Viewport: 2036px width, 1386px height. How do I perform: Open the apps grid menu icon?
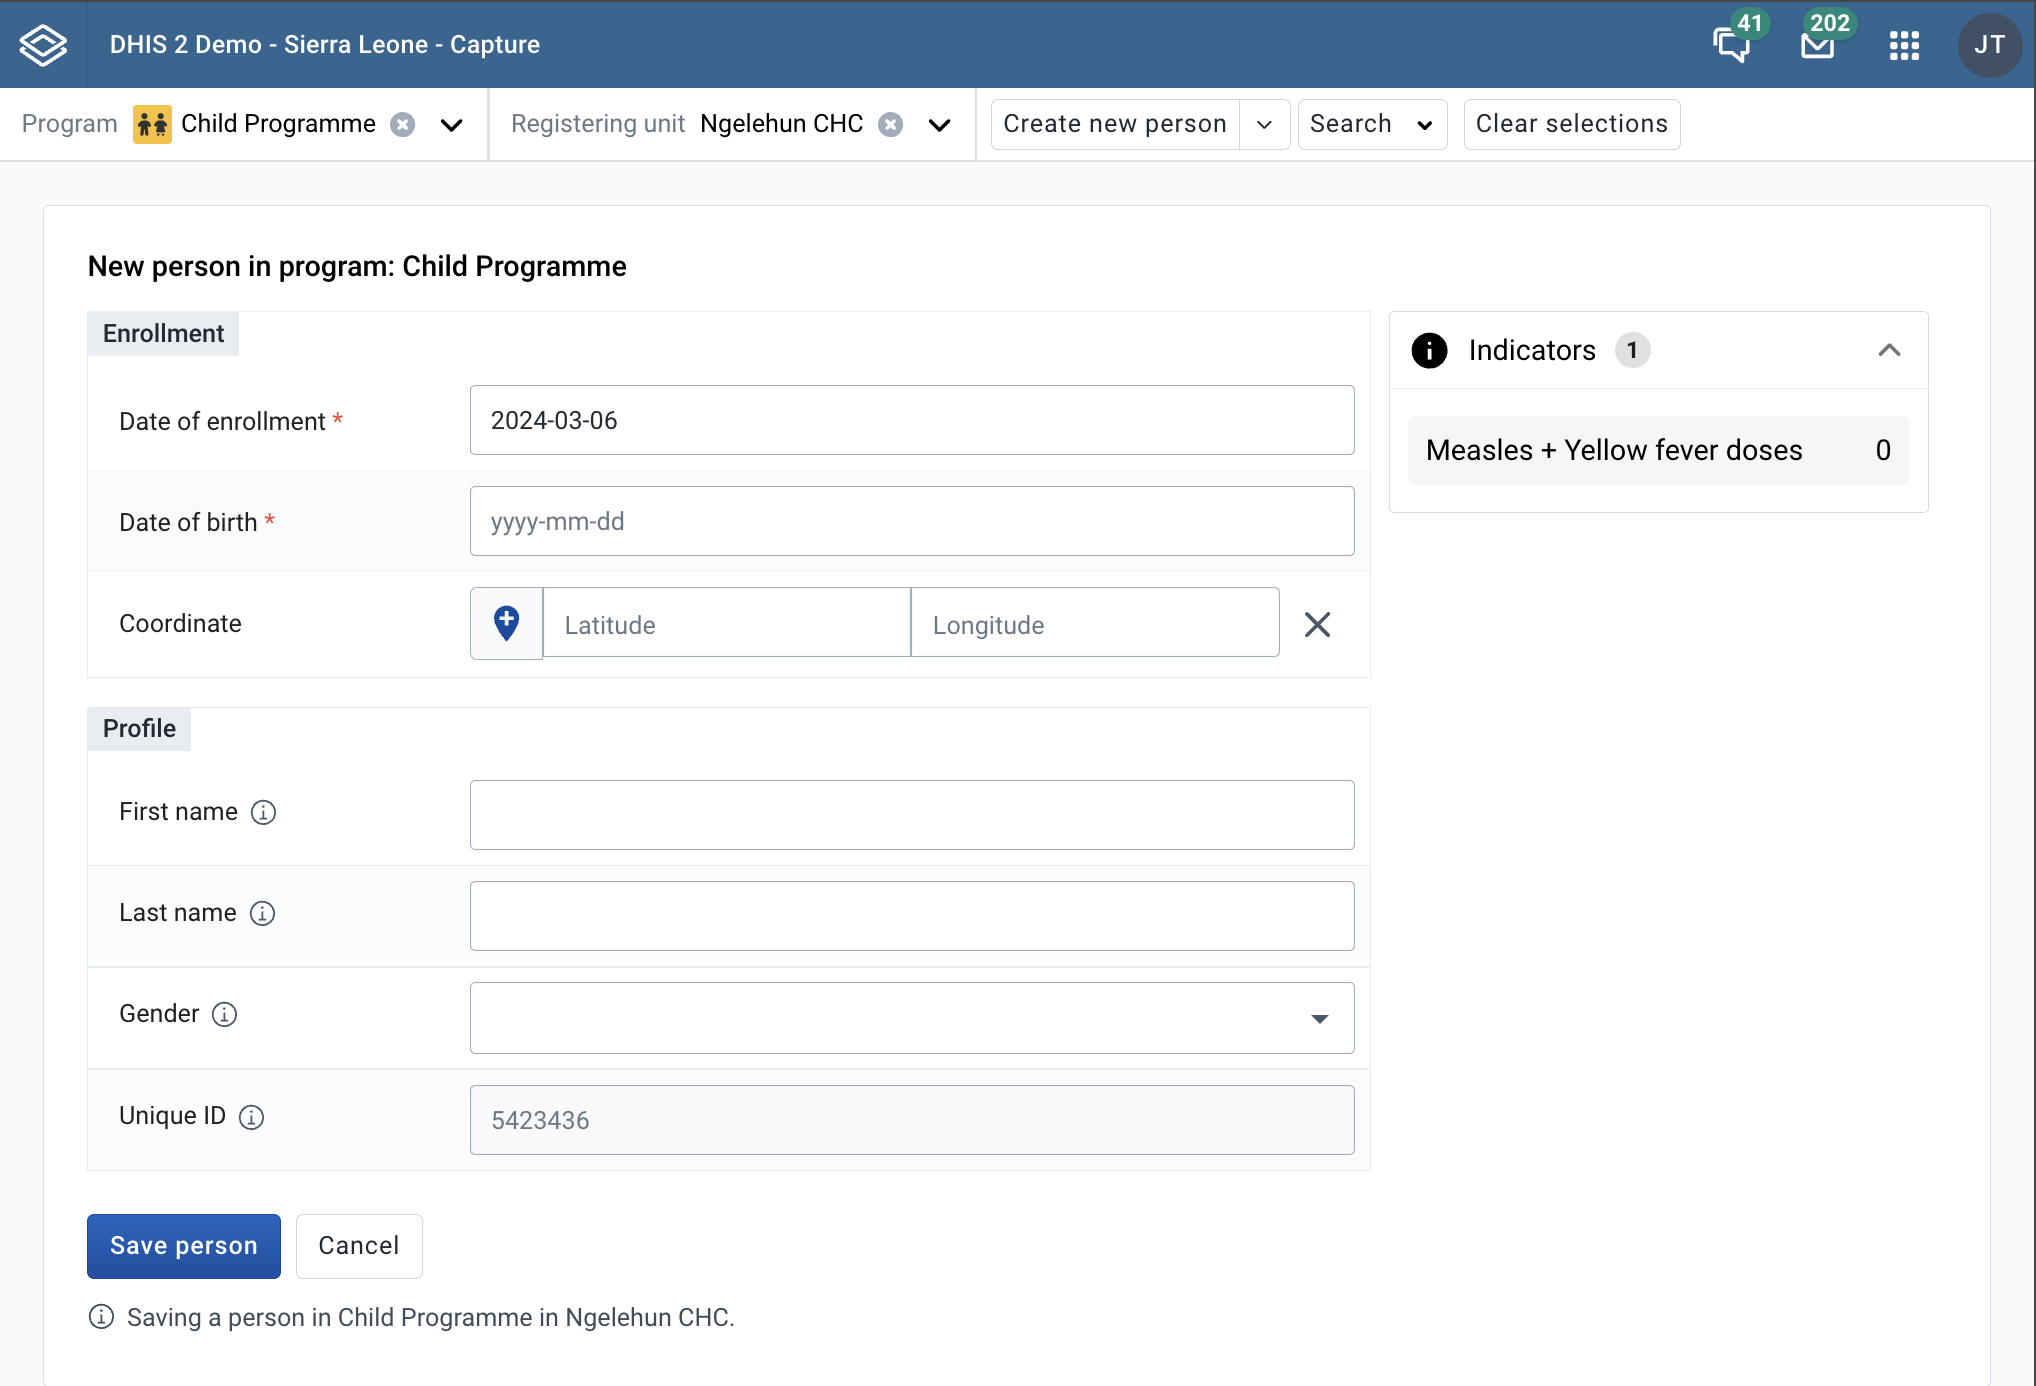point(1904,45)
